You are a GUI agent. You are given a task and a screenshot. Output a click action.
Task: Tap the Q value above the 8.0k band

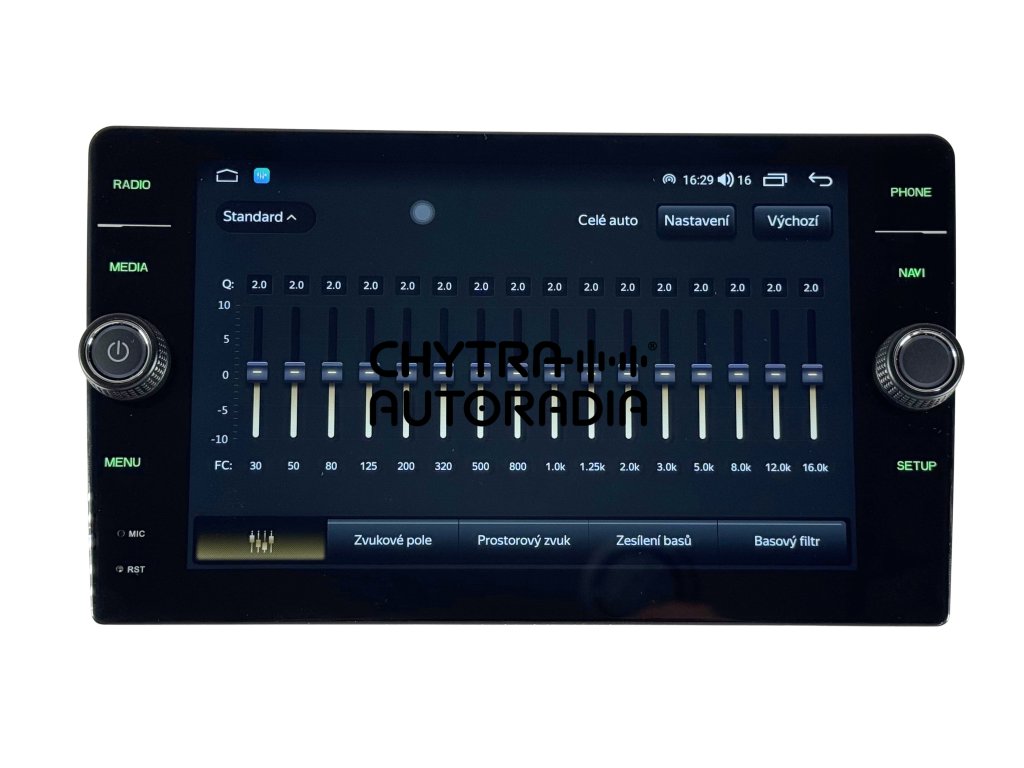pos(737,287)
